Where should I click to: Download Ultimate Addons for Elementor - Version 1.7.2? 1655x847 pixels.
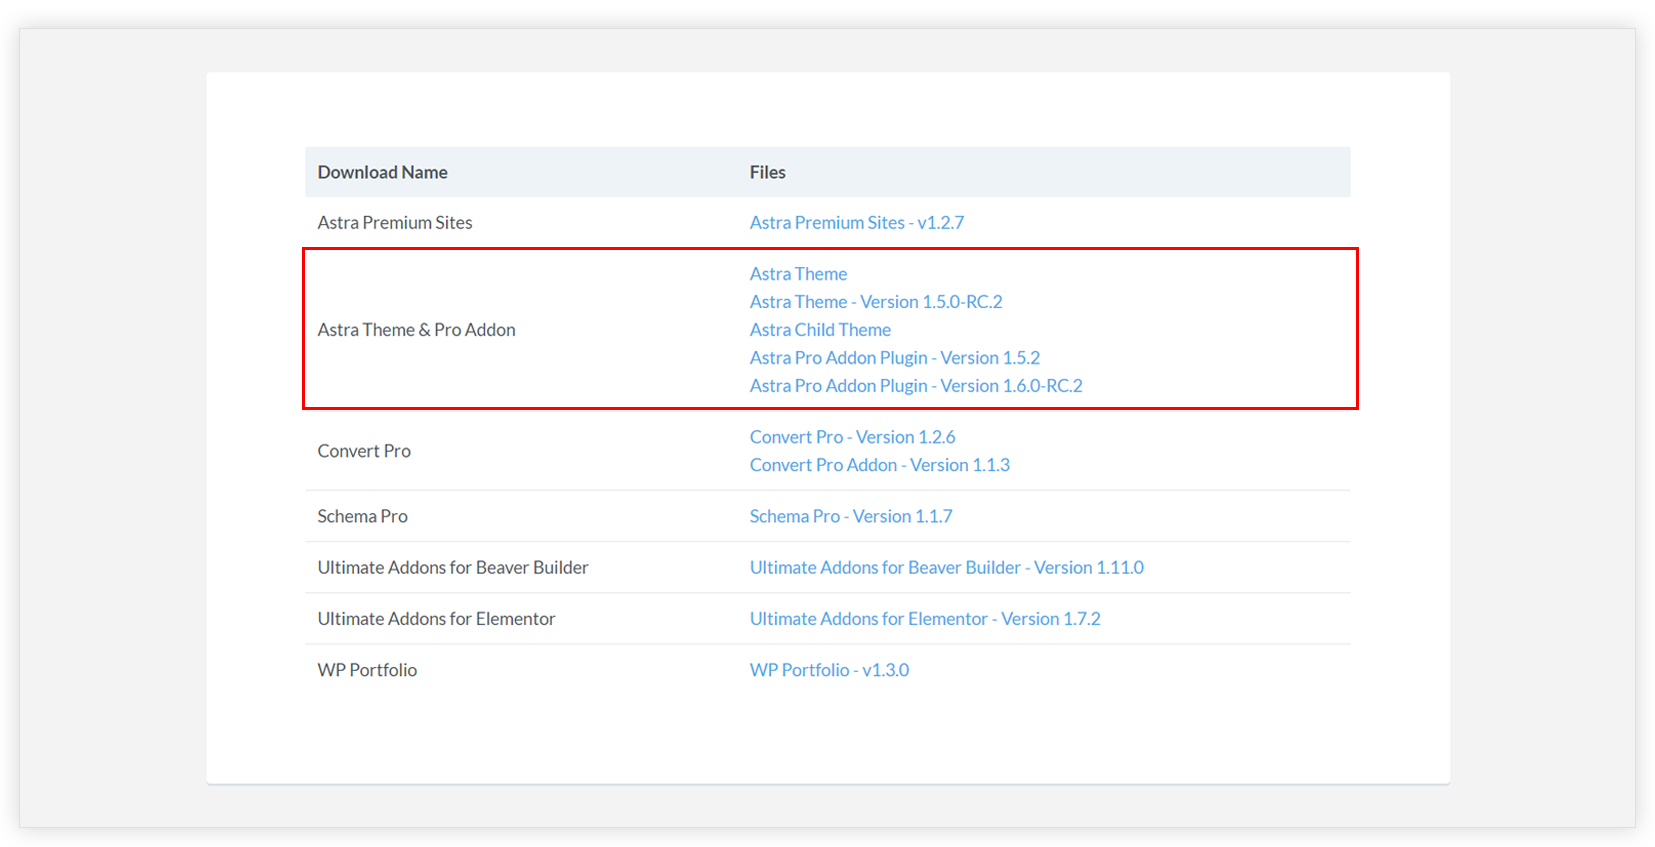click(925, 619)
